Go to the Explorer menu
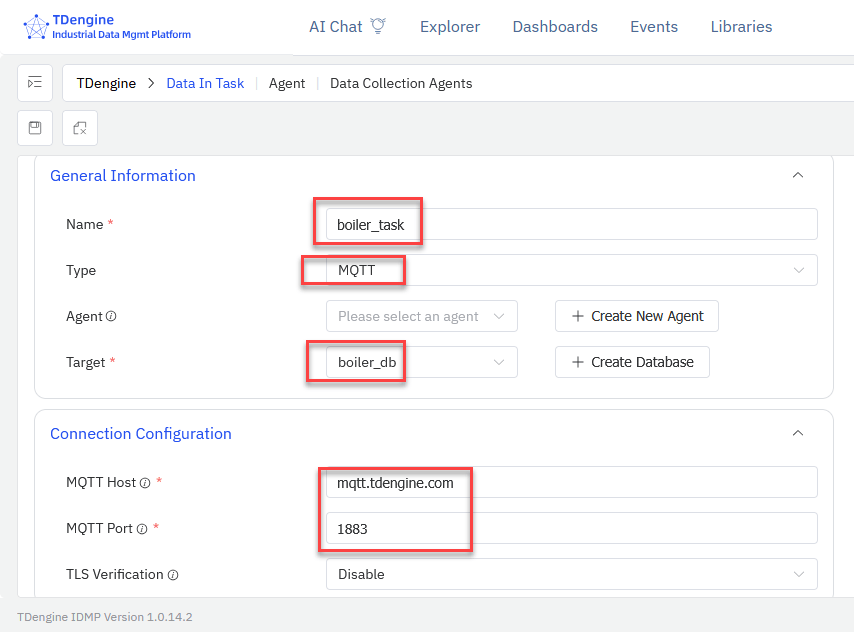The height and width of the screenshot is (632, 854). tap(449, 27)
